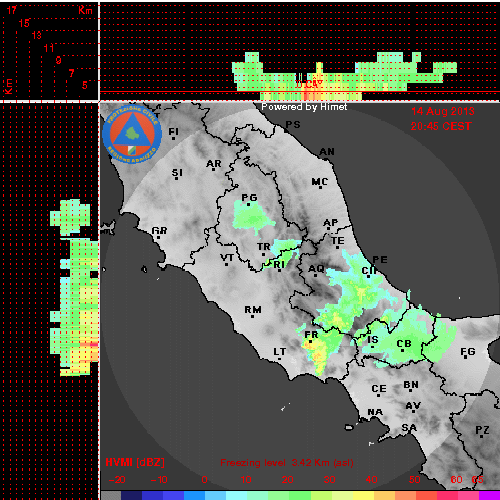Click the FI city label on map
This screenshot has width=500, height=500.
coord(173,132)
